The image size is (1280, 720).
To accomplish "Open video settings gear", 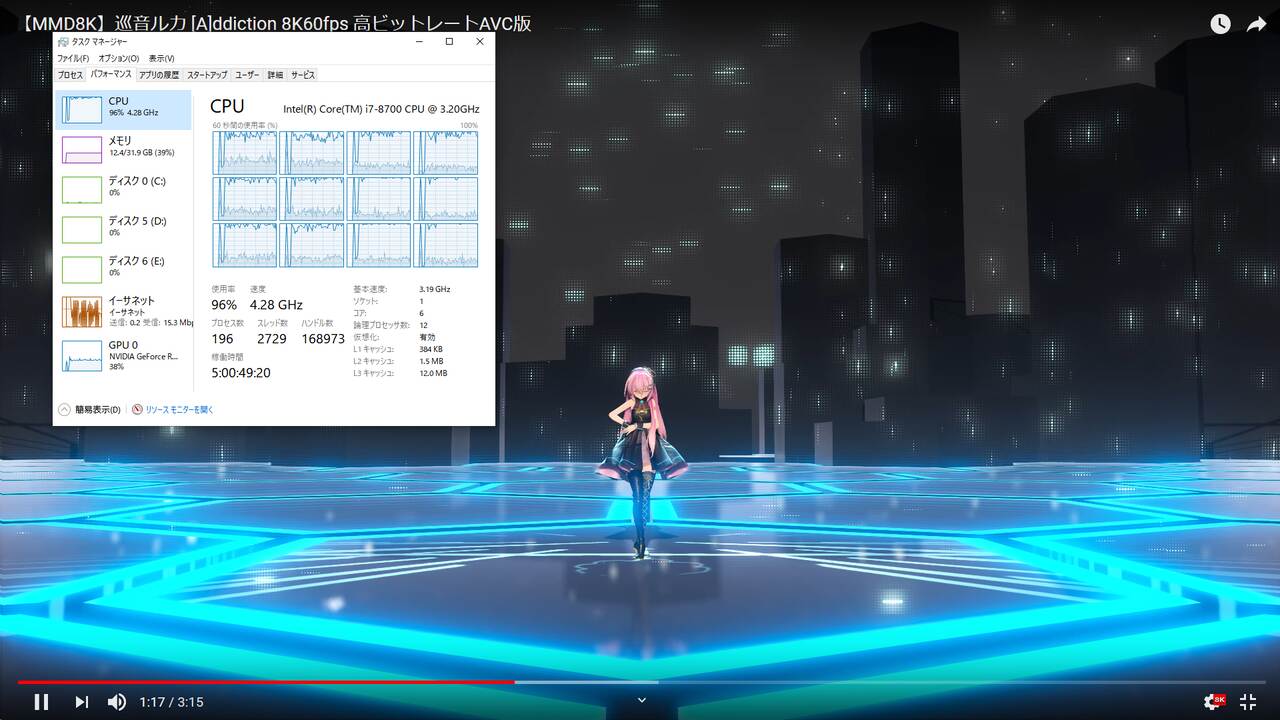I will 1214,702.
